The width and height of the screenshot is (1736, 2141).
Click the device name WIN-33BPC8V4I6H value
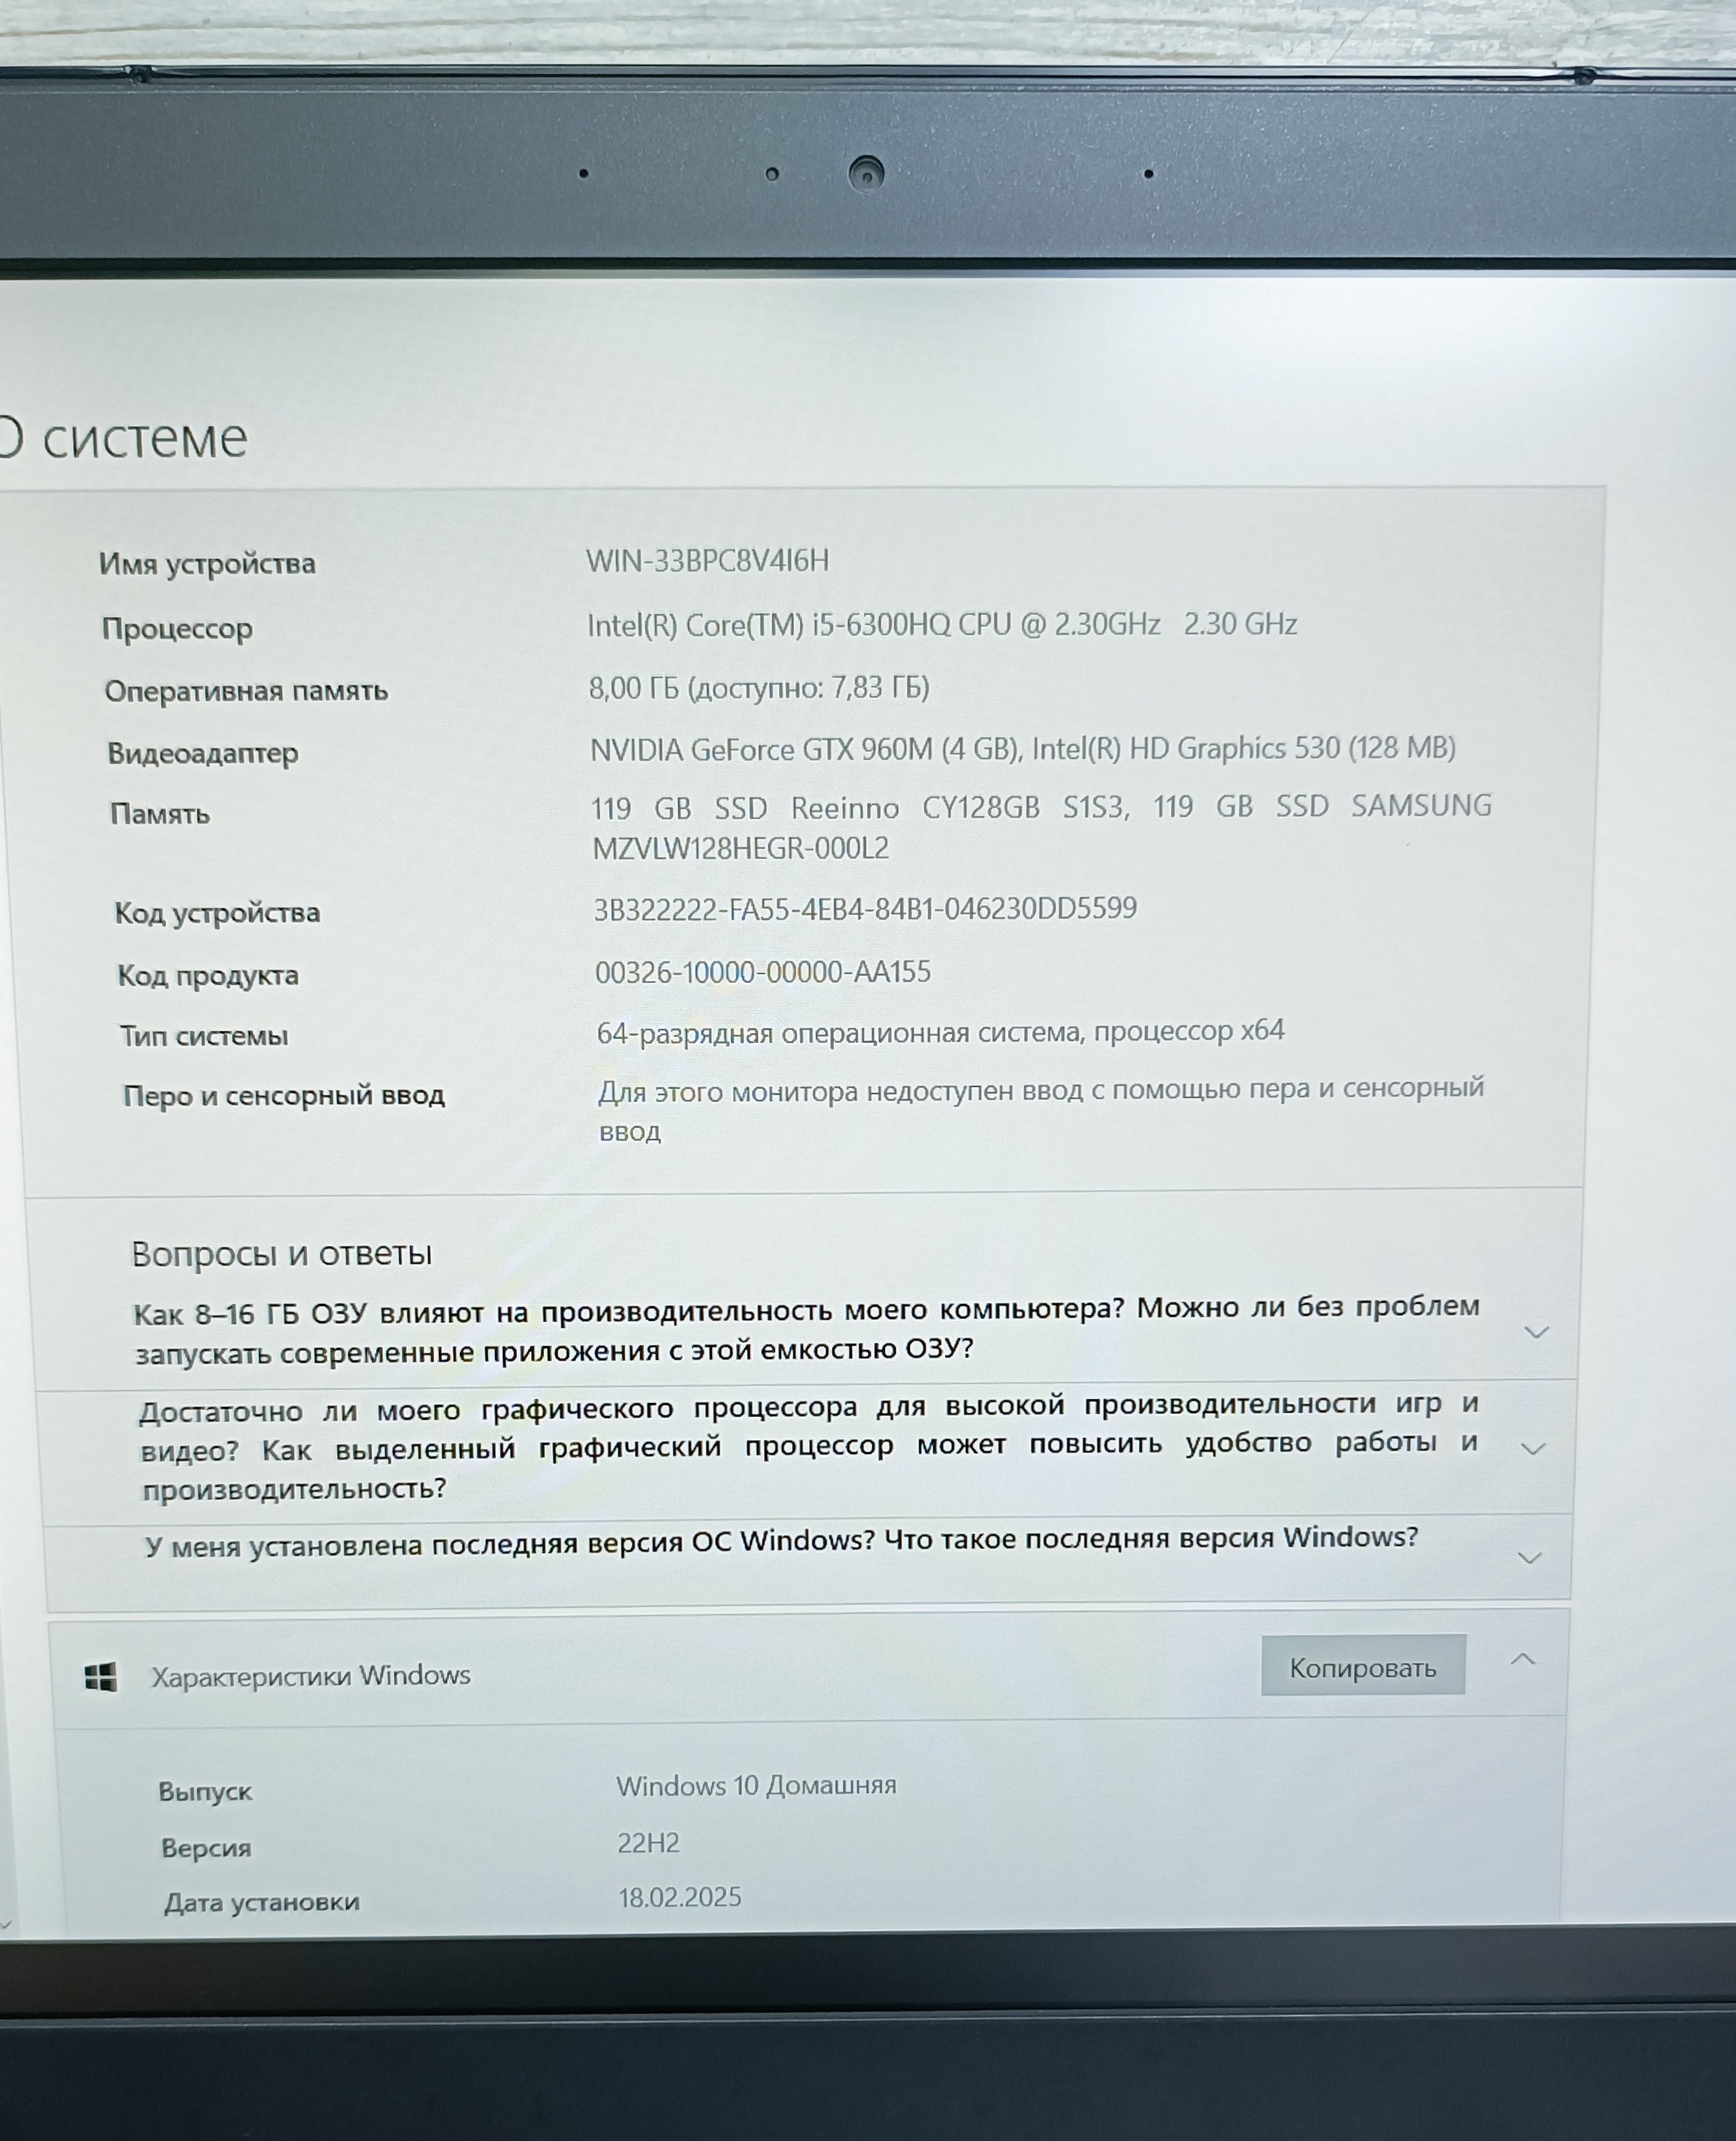pos(707,561)
